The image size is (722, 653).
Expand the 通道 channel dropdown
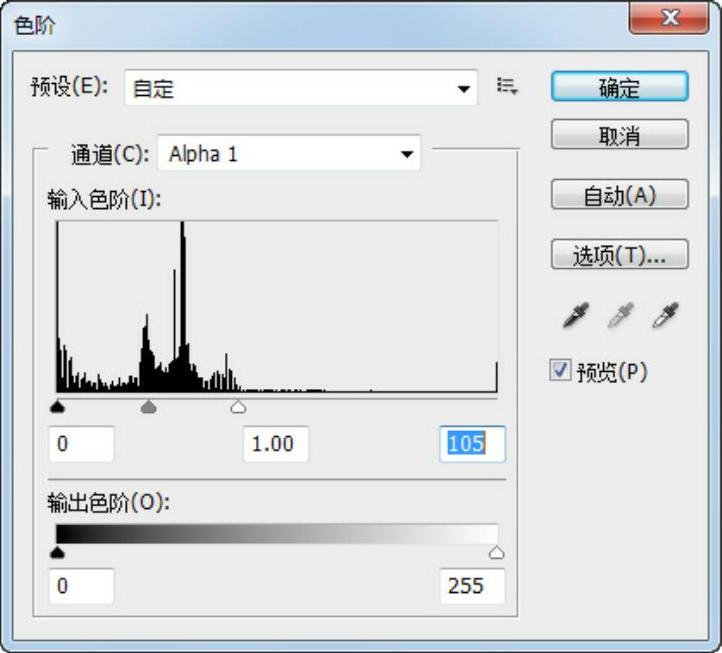pos(289,154)
